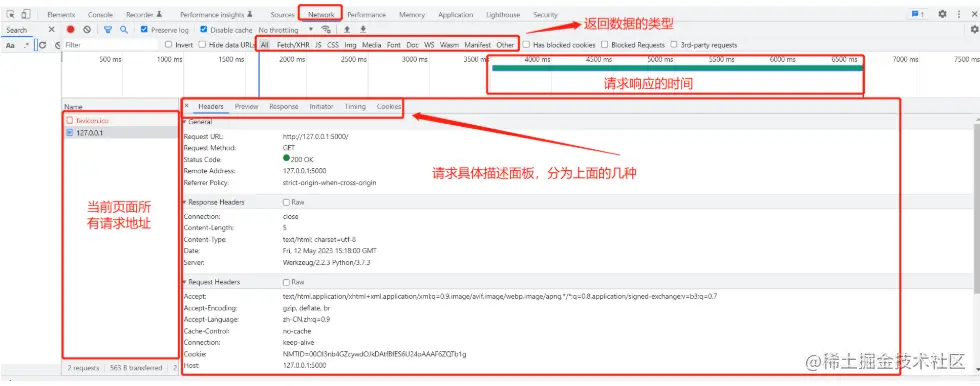Close DevTools with the X

click(974, 14)
